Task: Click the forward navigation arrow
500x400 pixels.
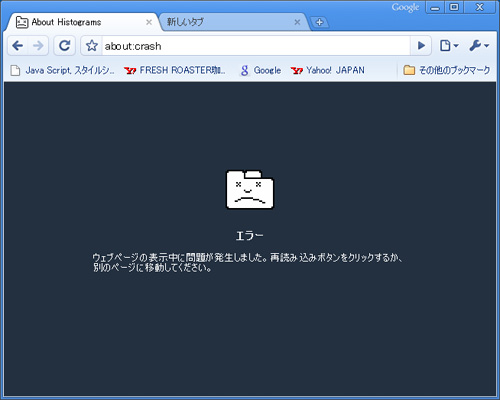Action: [38, 45]
